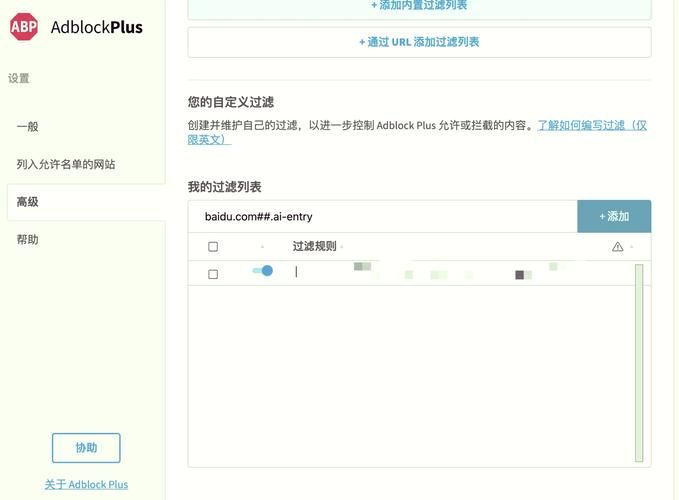The height and width of the screenshot is (500, 679).
Task: Tick the checkbox of the first filter row
Action: pos(213,274)
